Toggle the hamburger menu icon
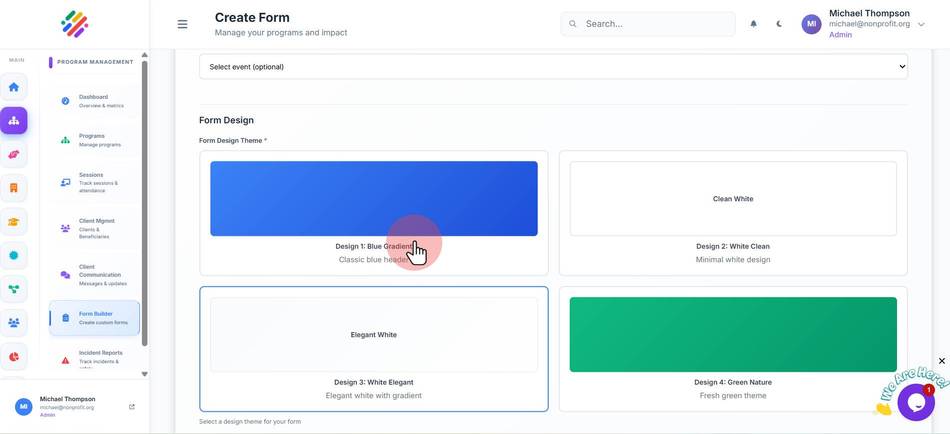Viewport: 950px width, 434px height. (182, 24)
